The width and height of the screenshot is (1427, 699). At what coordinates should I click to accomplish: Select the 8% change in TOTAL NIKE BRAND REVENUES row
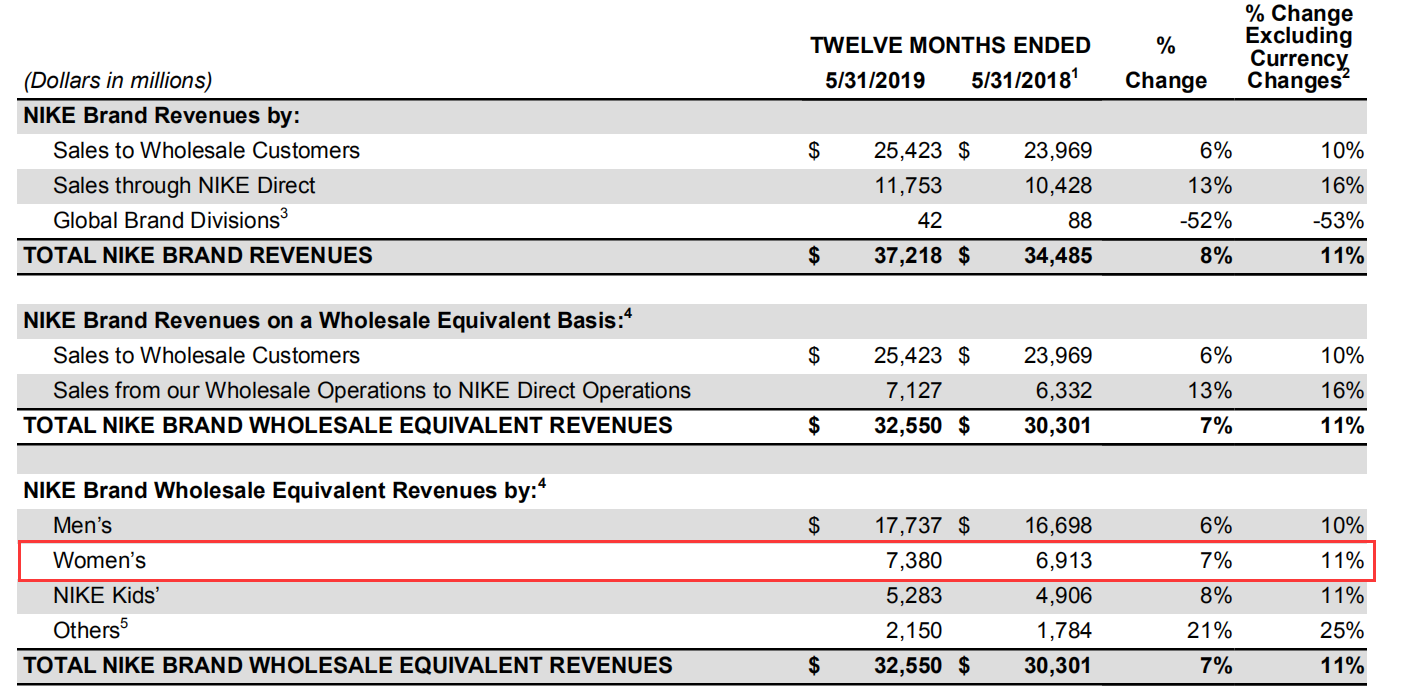click(1217, 255)
